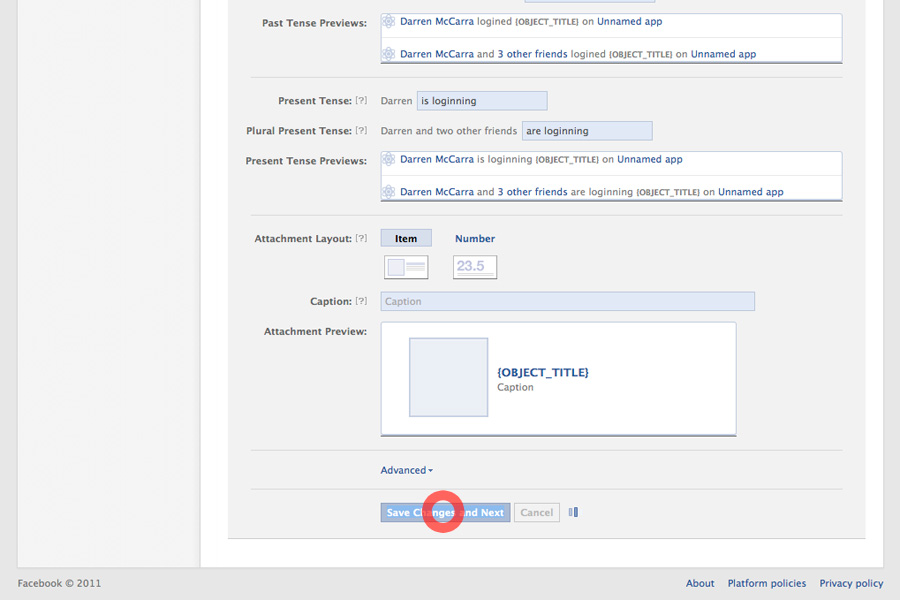
Task: Click the Item layout thumbnail icon
Action: [406, 267]
